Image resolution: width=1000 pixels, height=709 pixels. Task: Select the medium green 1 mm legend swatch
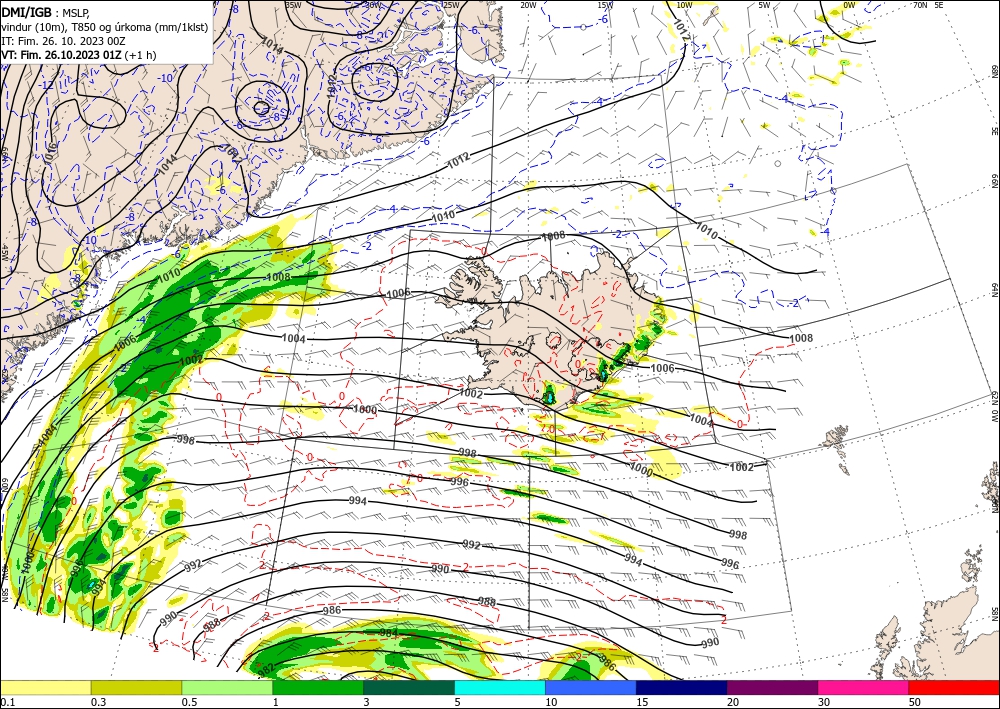pos(318,687)
